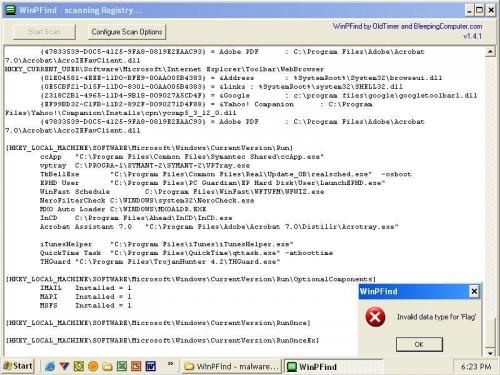The height and width of the screenshot is (375, 500).
Task: Click the 6:23 PM system clock
Action: click(x=476, y=367)
